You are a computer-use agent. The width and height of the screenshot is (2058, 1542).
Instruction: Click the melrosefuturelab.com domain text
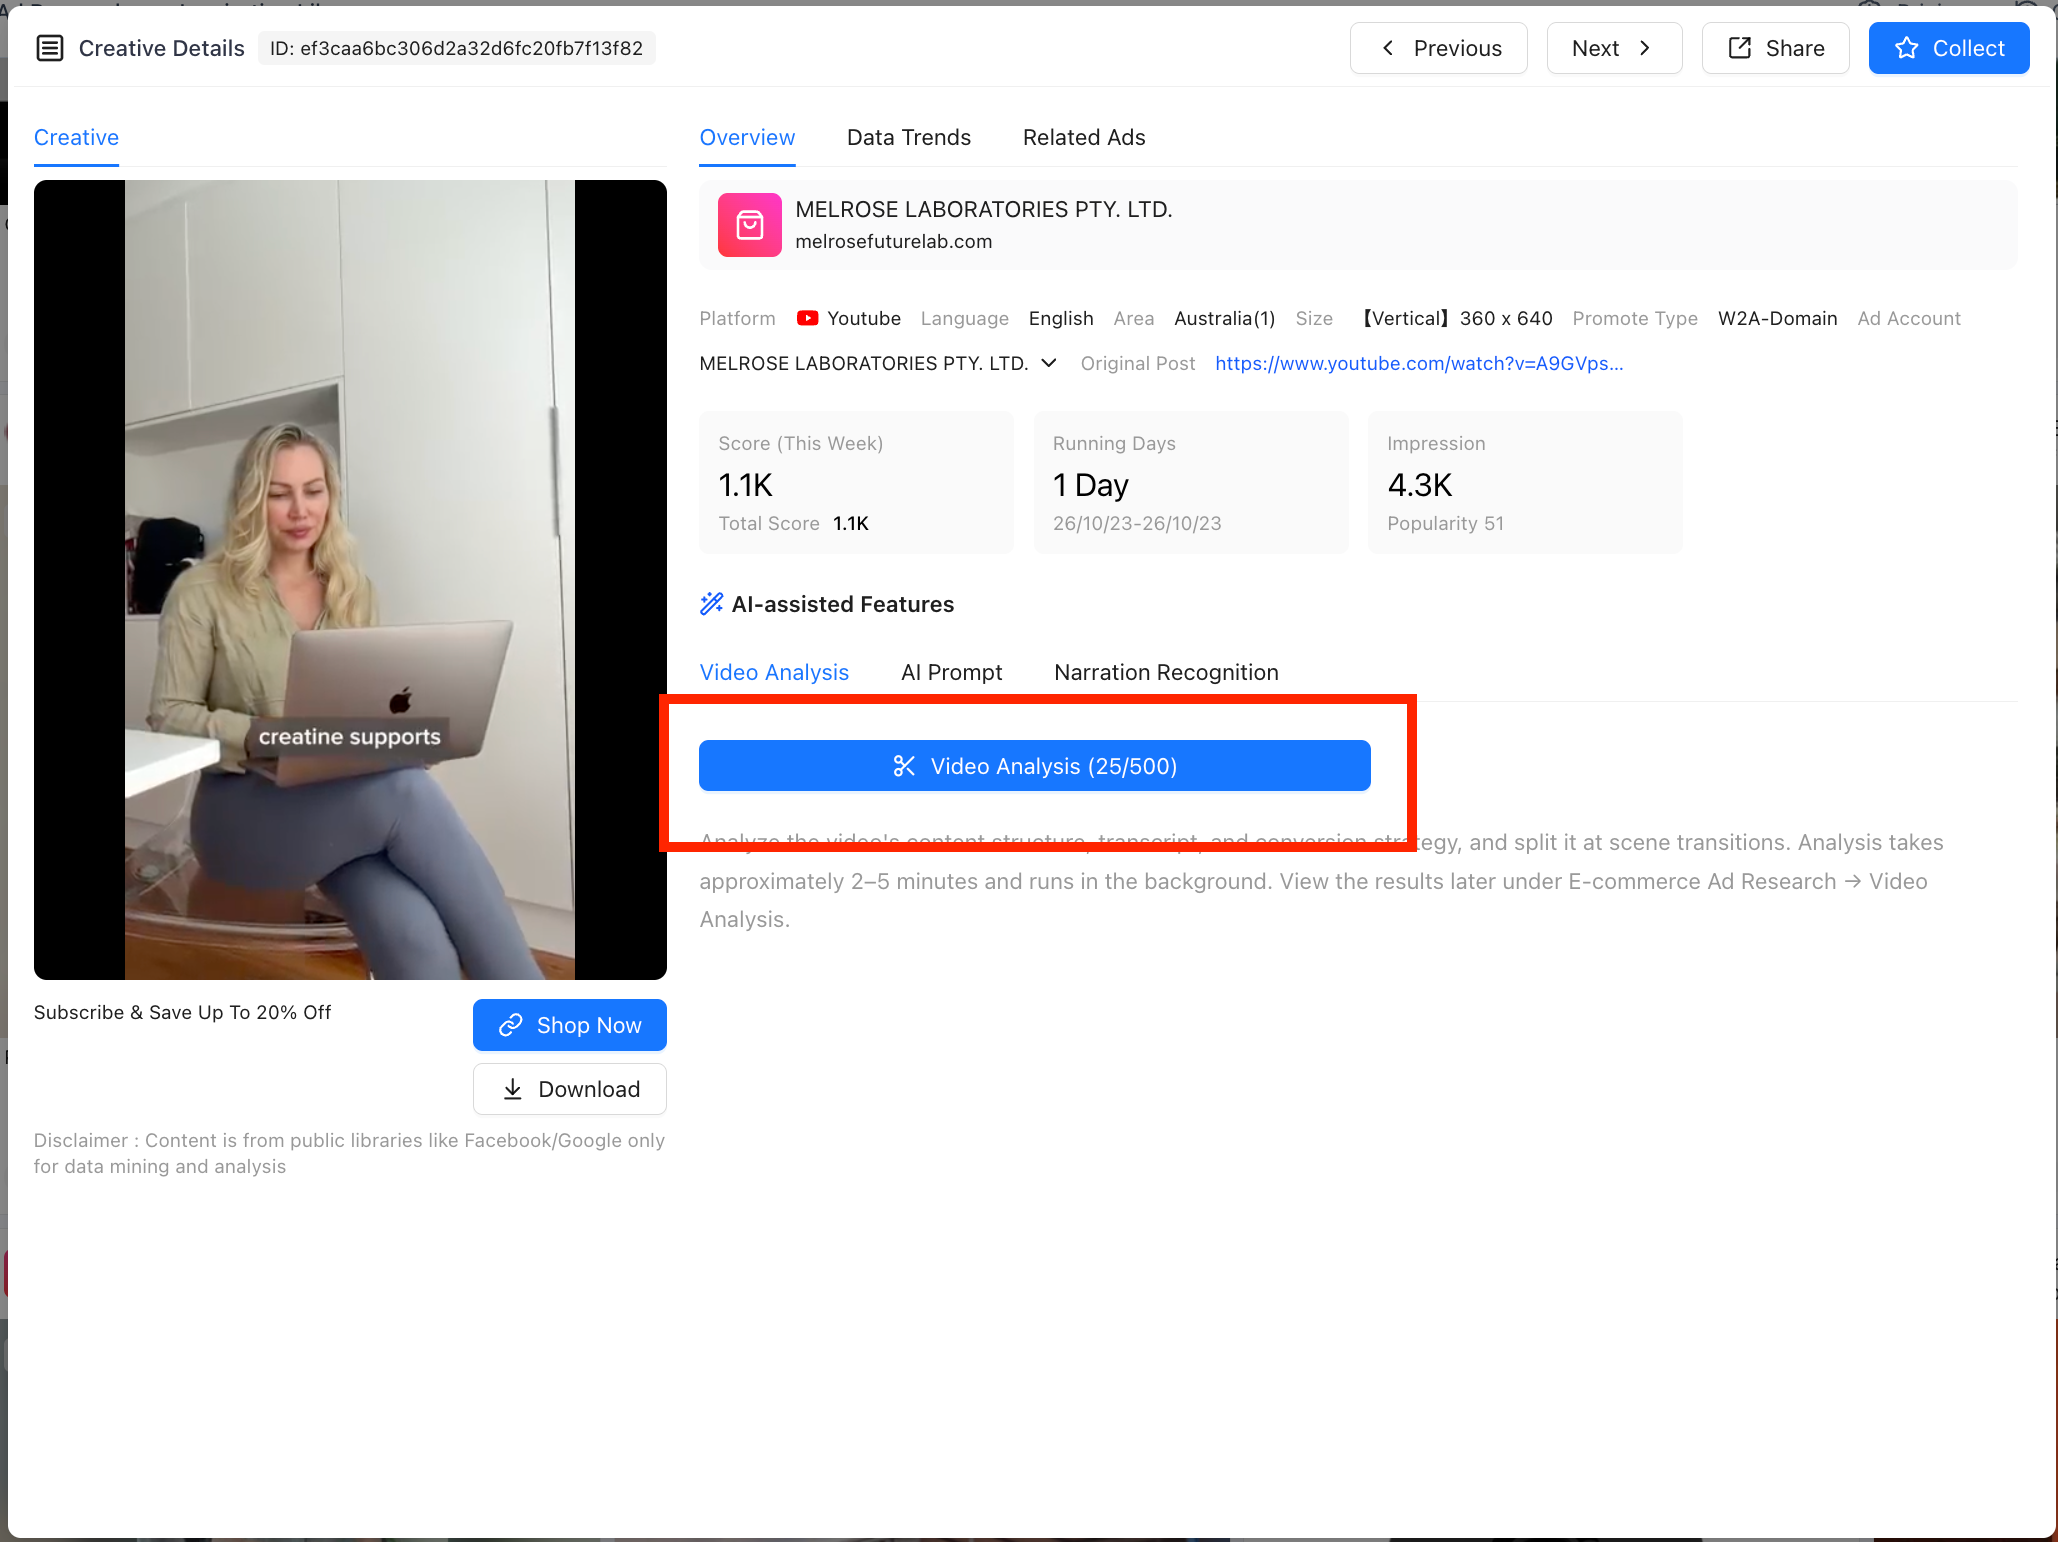tap(894, 241)
